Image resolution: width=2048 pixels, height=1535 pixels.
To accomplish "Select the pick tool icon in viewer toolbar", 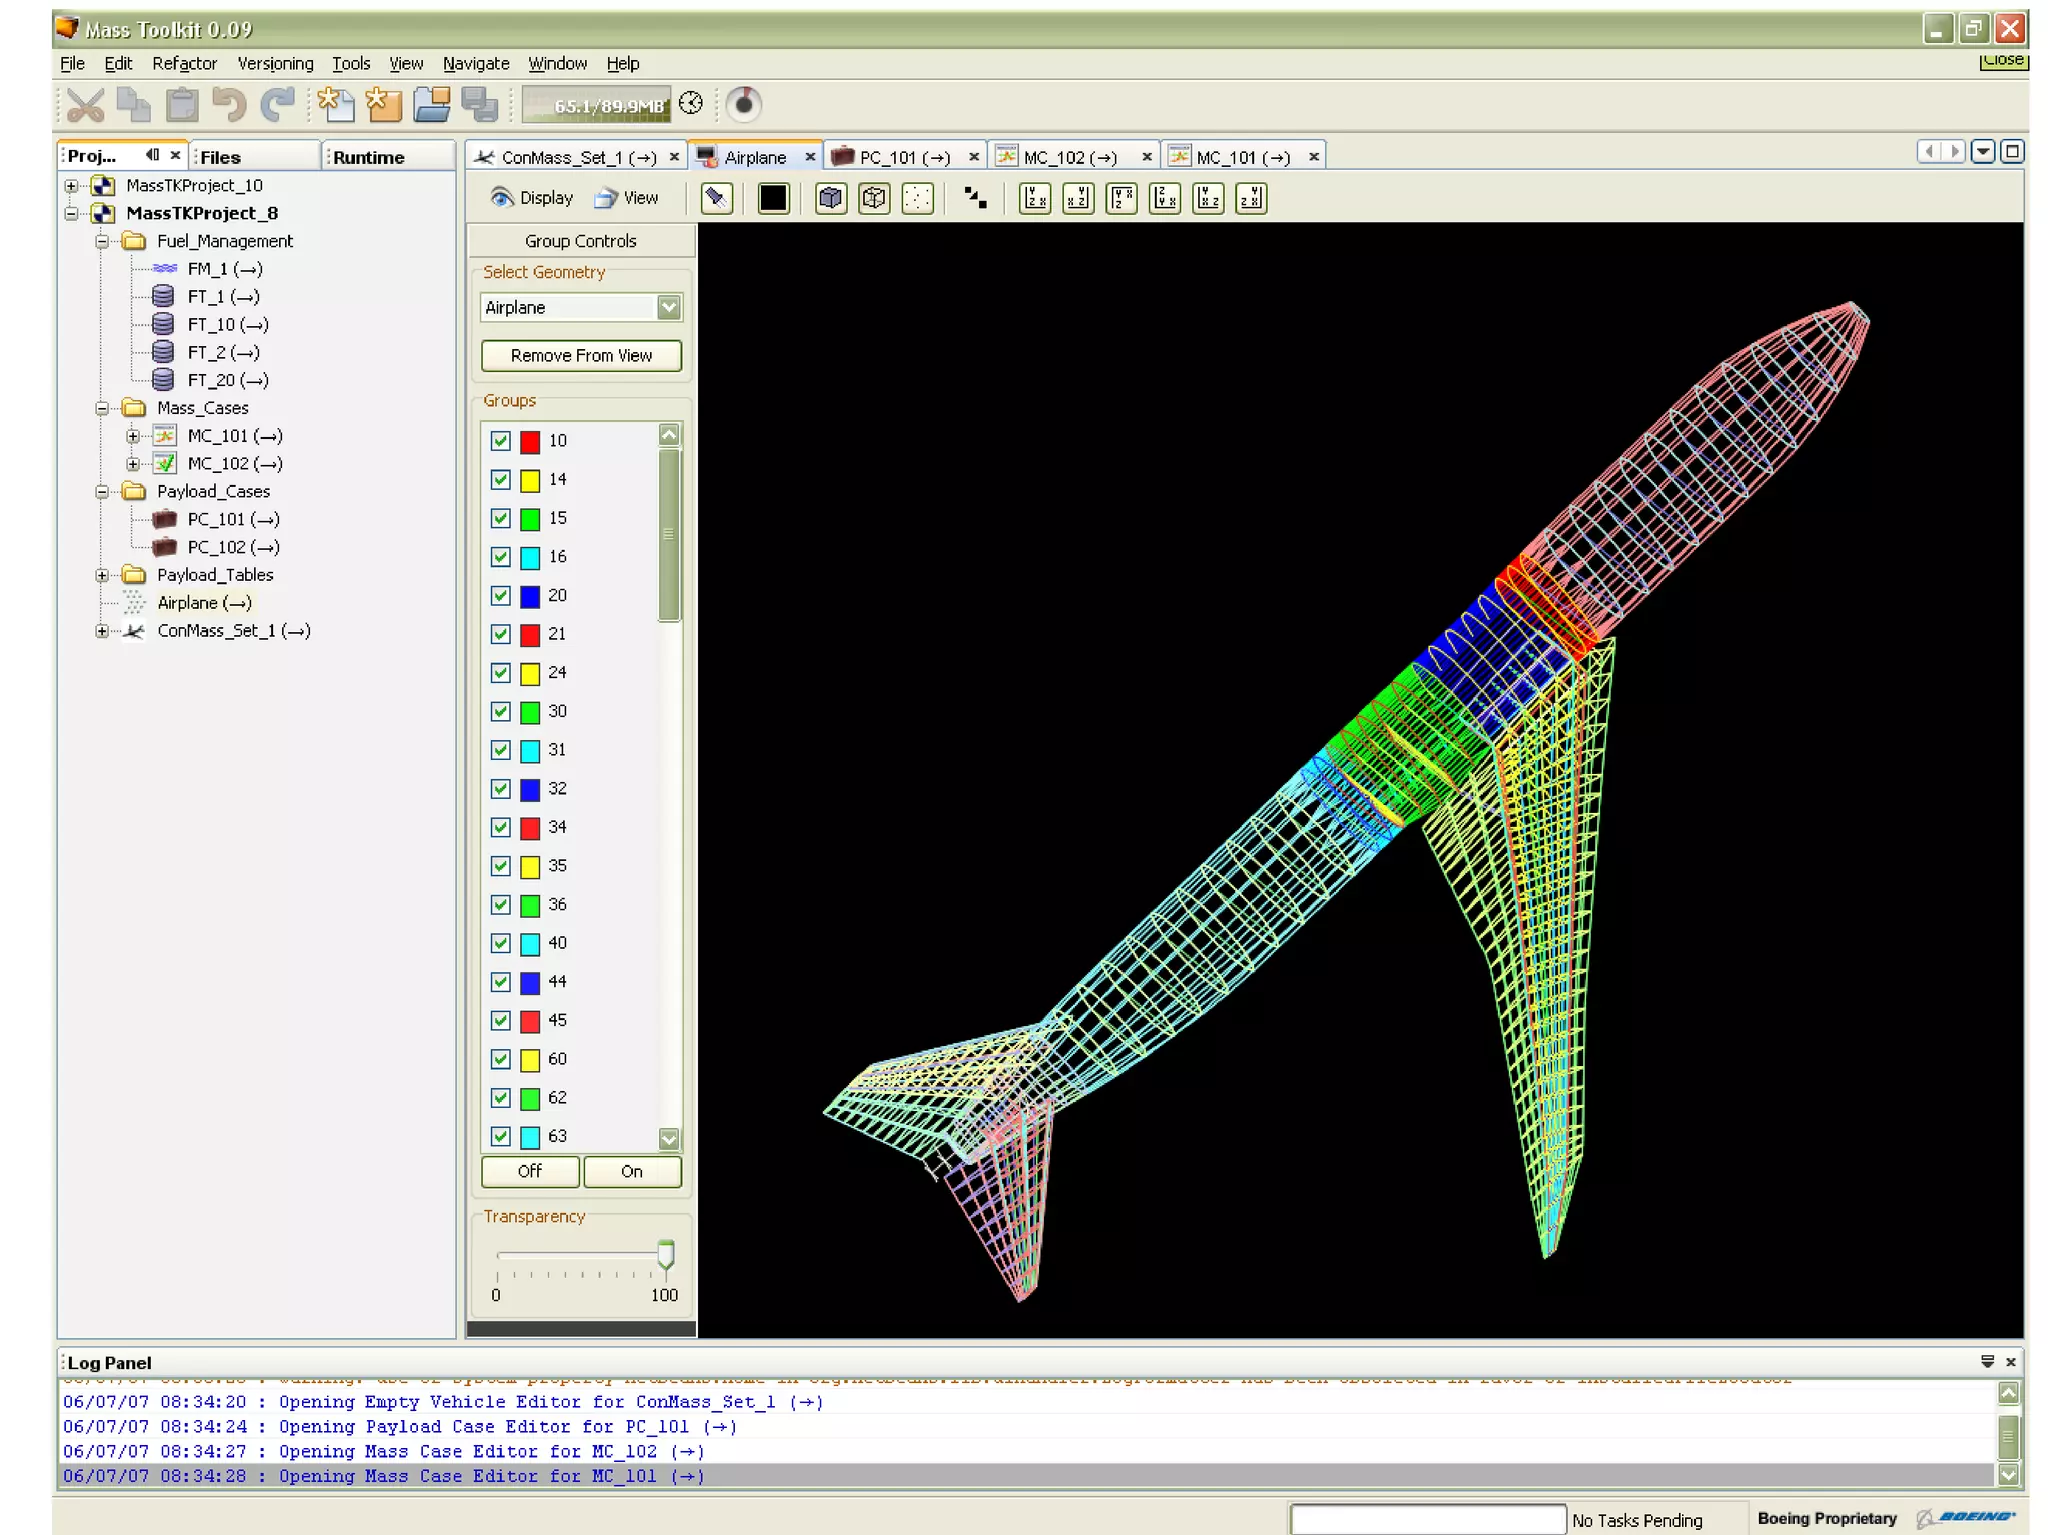I will [x=716, y=198].
